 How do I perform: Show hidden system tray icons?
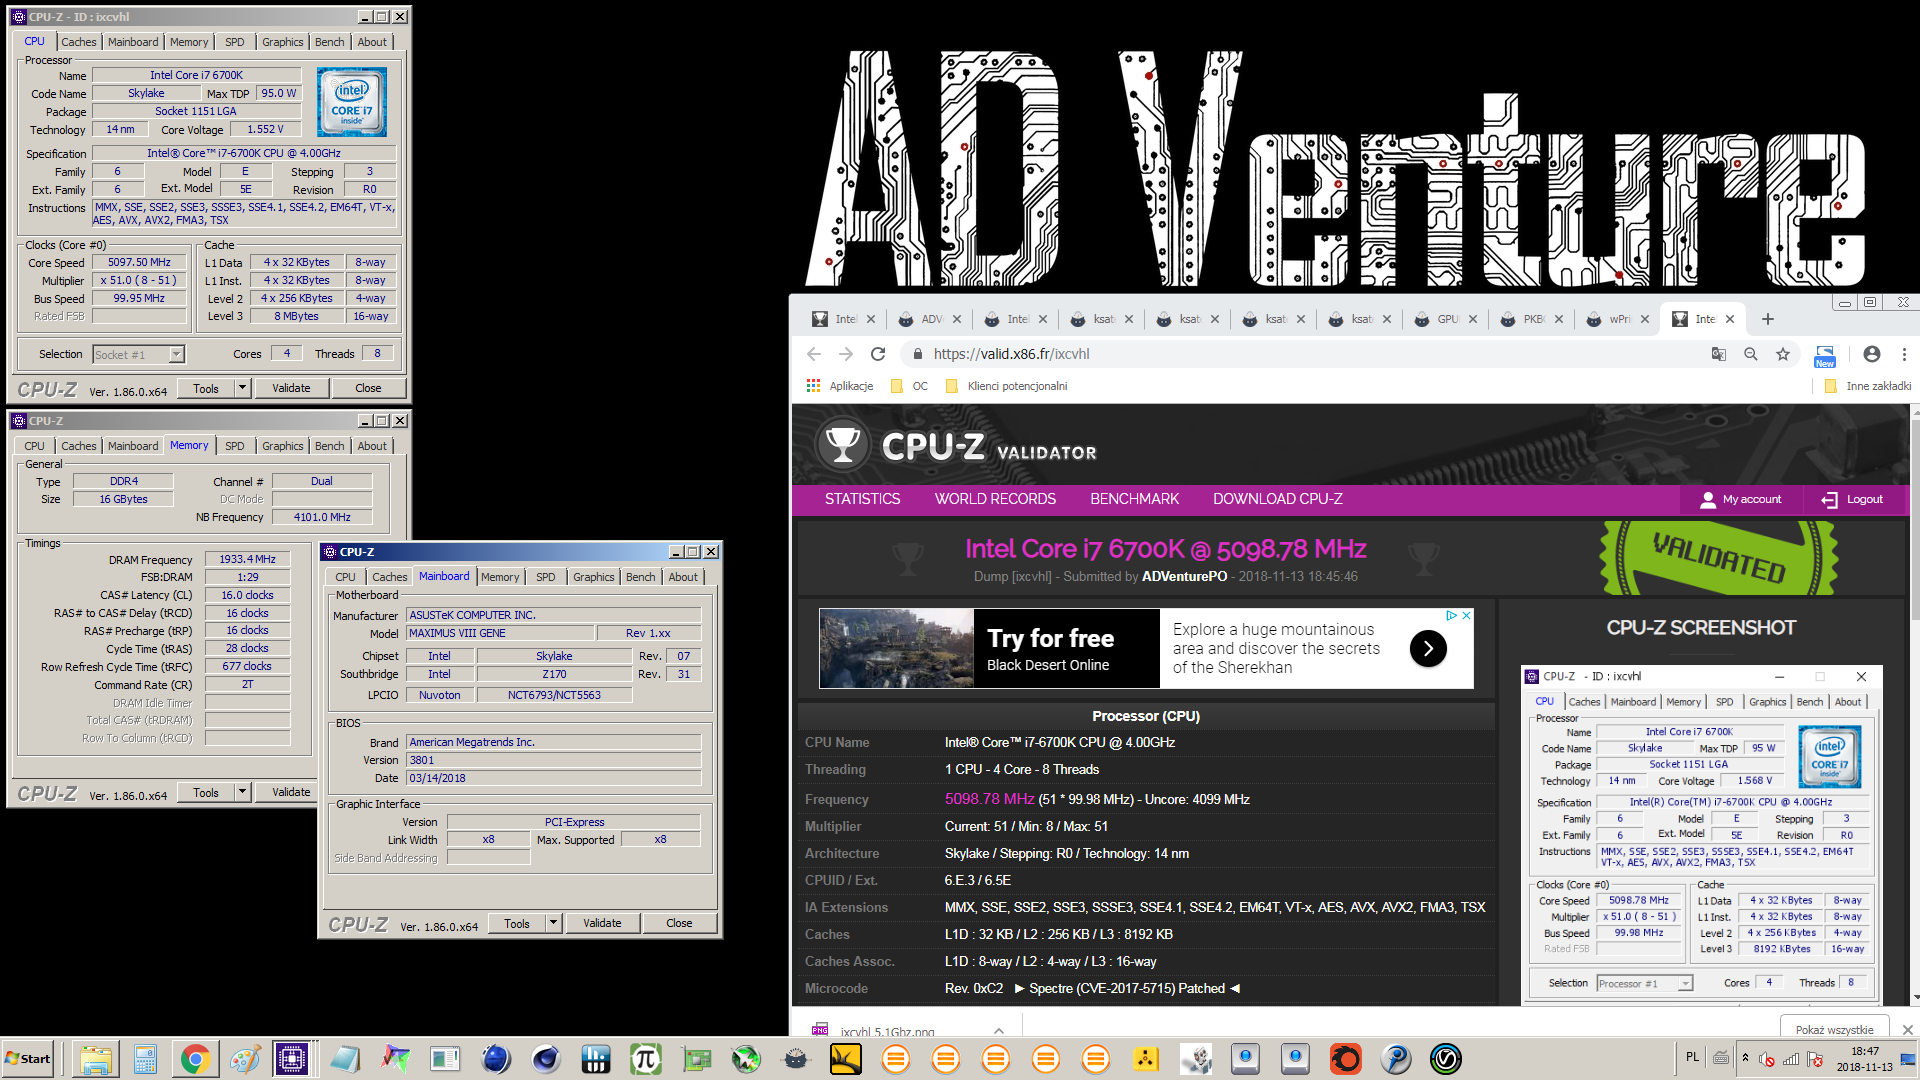pyautogui.click(x=1746, y=1058)
